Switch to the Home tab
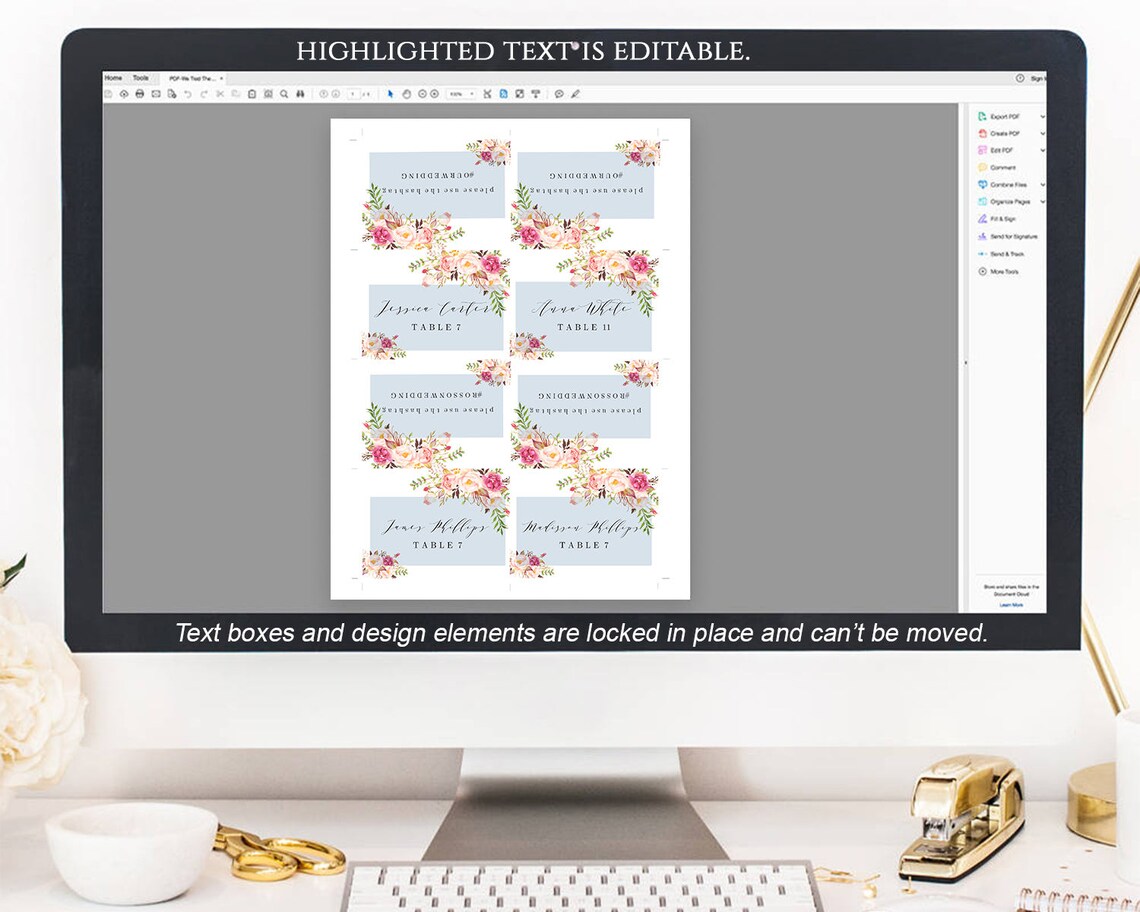This screenshot has width=1140, height=912. click(113, 77)
